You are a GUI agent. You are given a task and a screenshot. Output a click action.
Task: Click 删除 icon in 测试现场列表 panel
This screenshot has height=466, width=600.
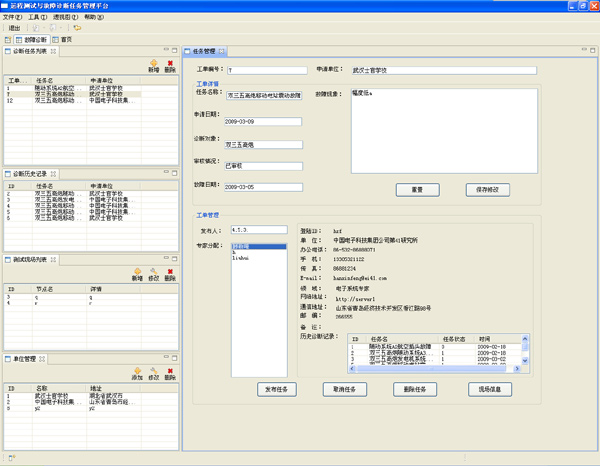[170, 272]
